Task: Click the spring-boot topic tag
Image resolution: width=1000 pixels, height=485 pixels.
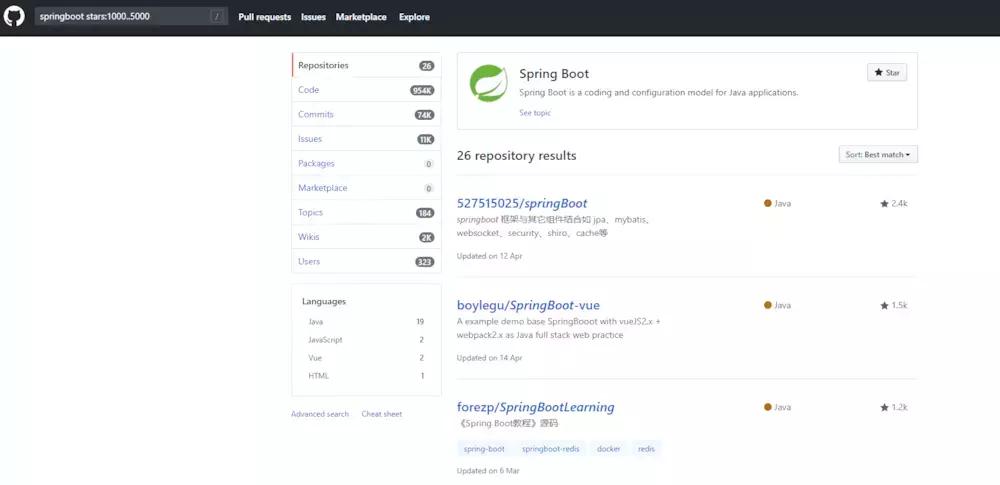Action: click(x=484, y=449)
